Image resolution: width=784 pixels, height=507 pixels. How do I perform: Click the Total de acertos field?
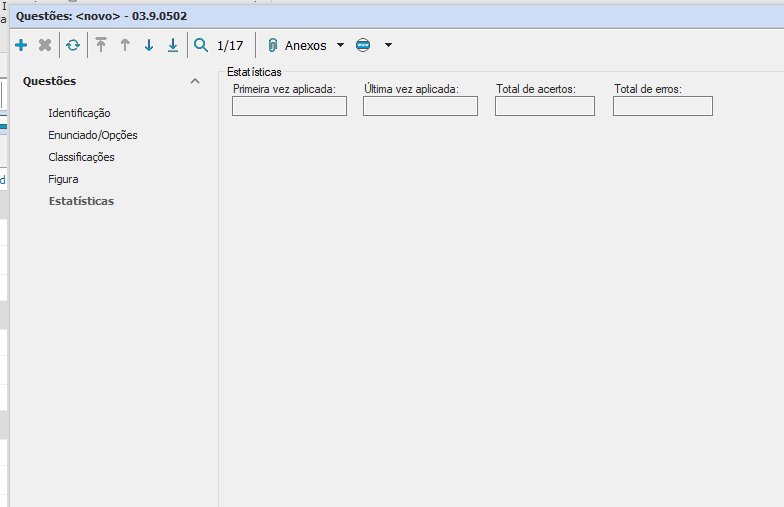544,106
